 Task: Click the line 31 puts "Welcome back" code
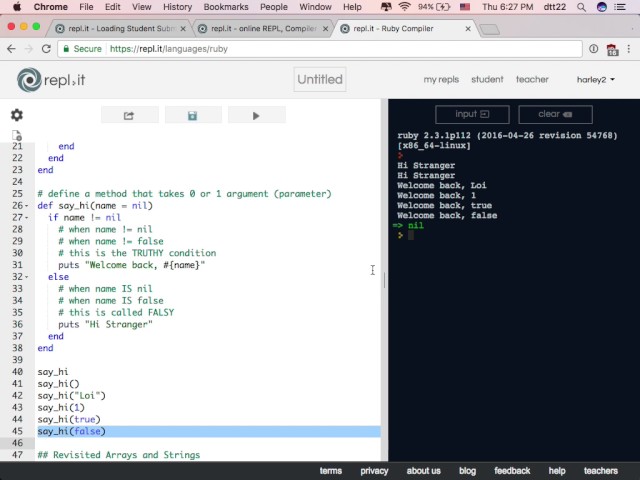(131, 265)
